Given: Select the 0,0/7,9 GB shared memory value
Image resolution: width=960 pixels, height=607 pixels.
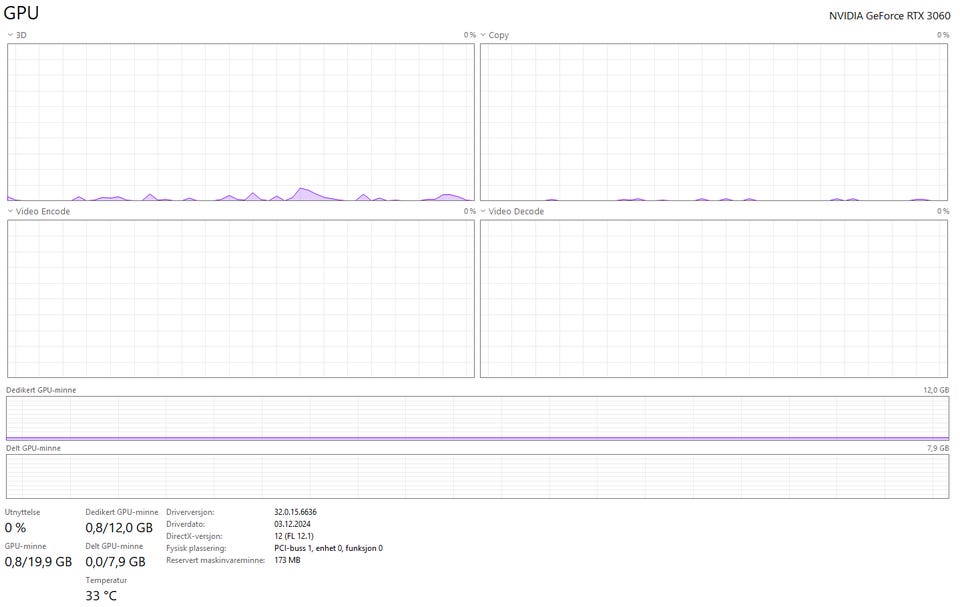Looking at the screenshot, I should point(115,562).
